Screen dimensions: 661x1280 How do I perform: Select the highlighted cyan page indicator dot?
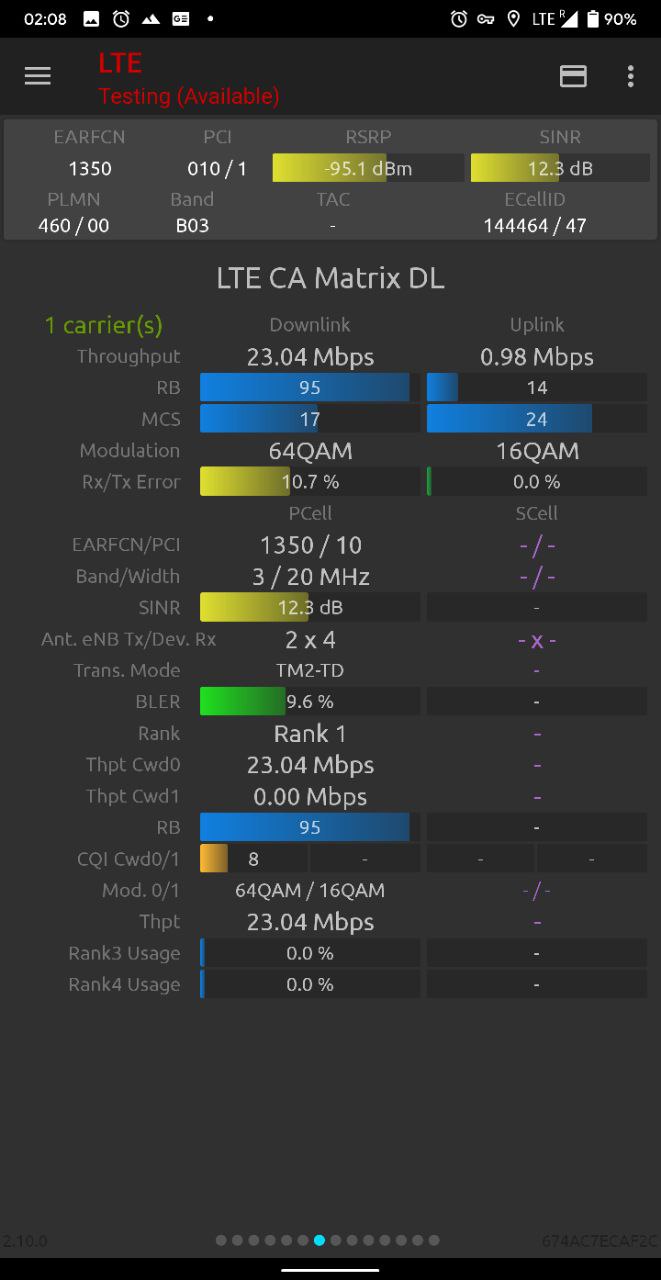[x=319, y=1240]
